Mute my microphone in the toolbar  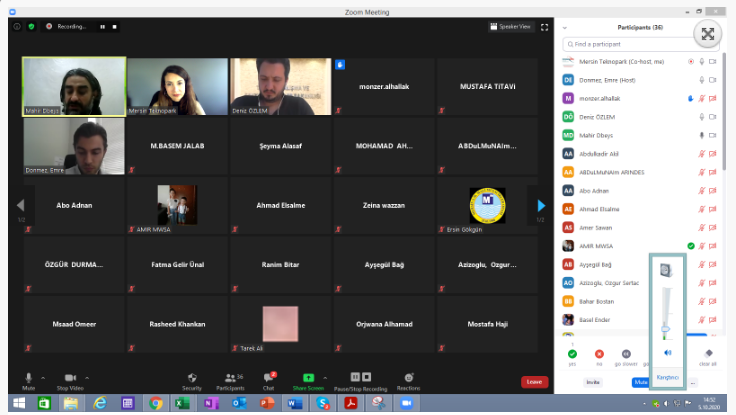[x=29, y=381]
